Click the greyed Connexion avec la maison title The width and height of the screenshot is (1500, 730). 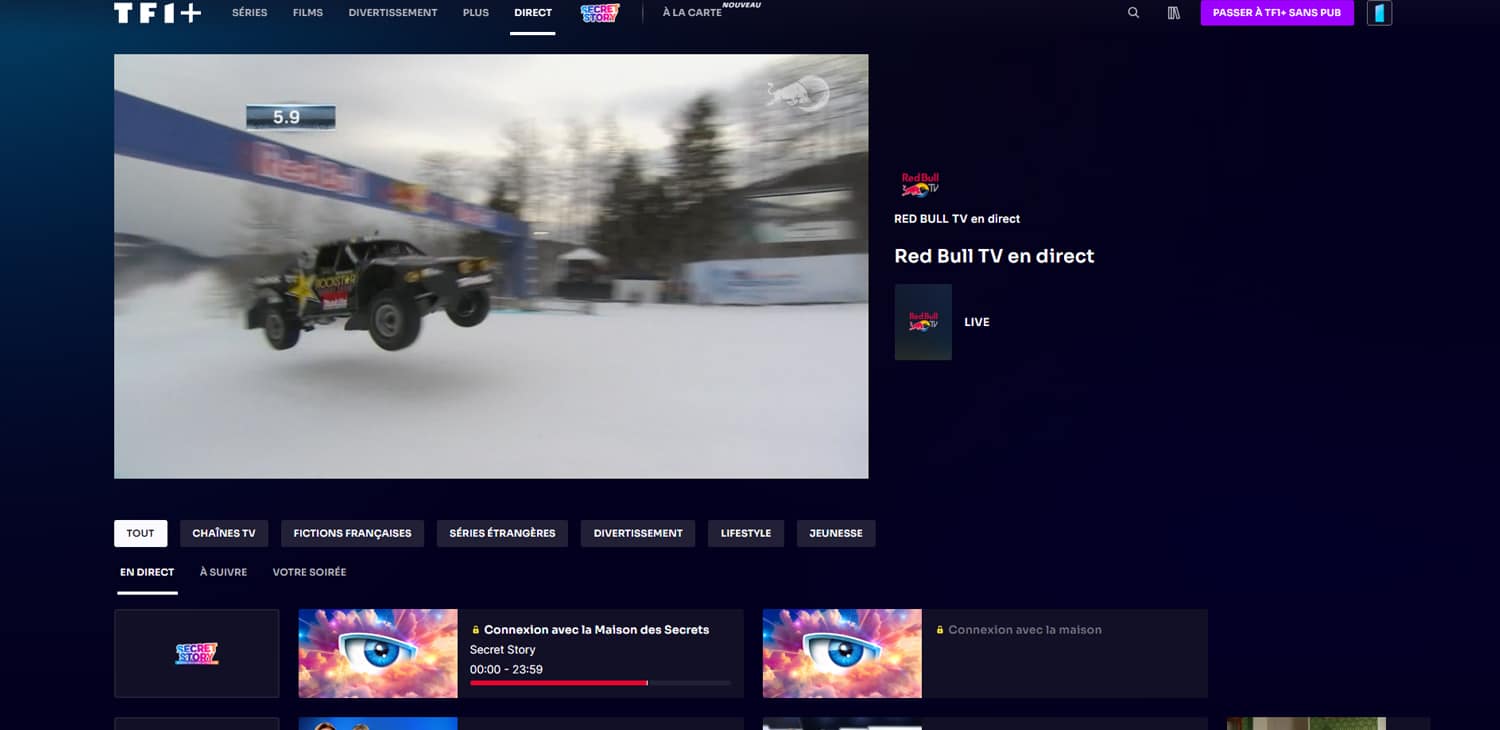point(1025,630)
